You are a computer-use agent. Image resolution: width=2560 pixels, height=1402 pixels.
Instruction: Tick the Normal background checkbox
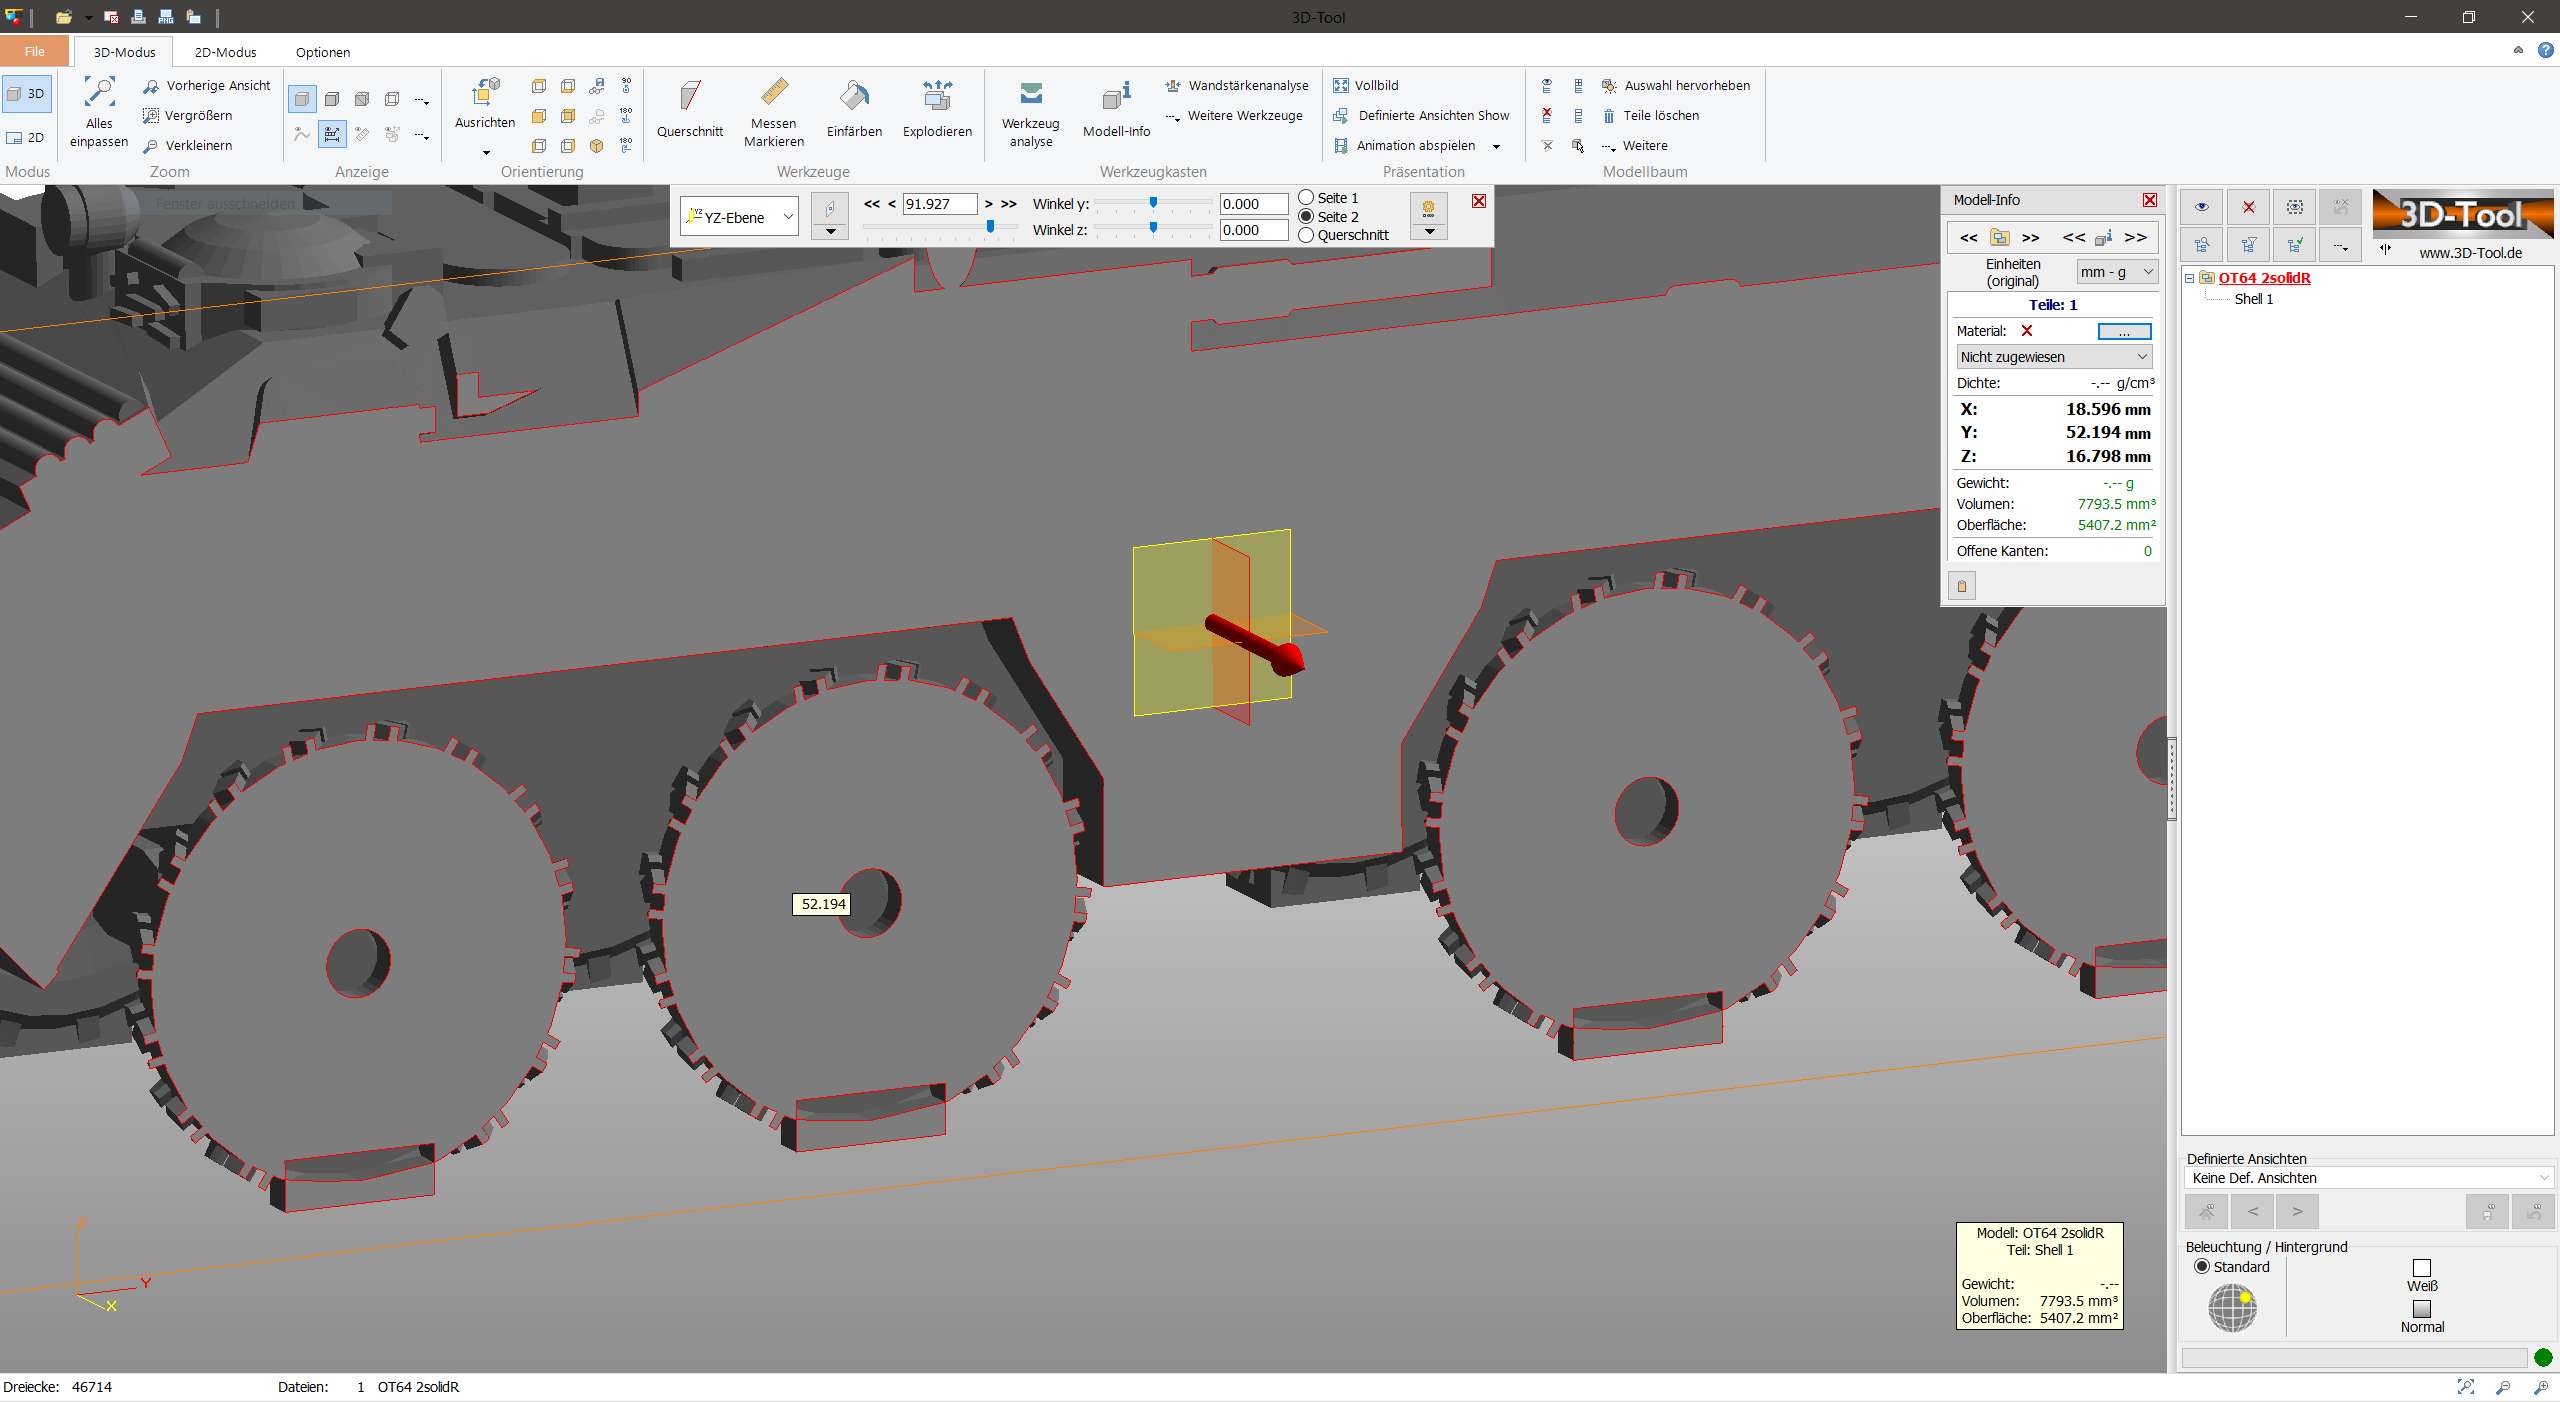click(x=2422, y=1309)
